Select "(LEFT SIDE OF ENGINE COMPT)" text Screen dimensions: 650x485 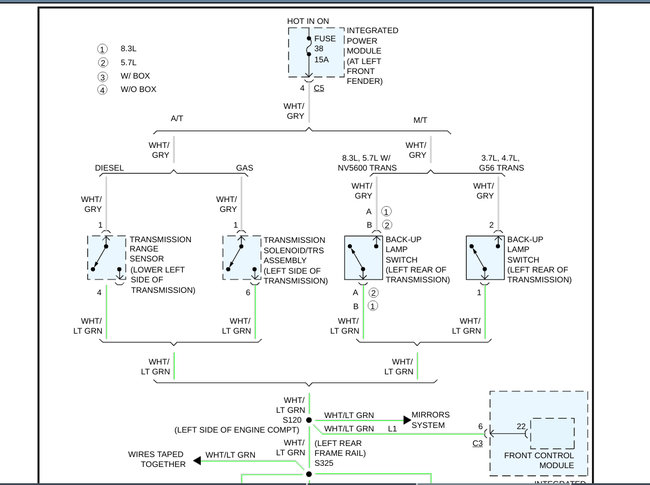(237, 430)
